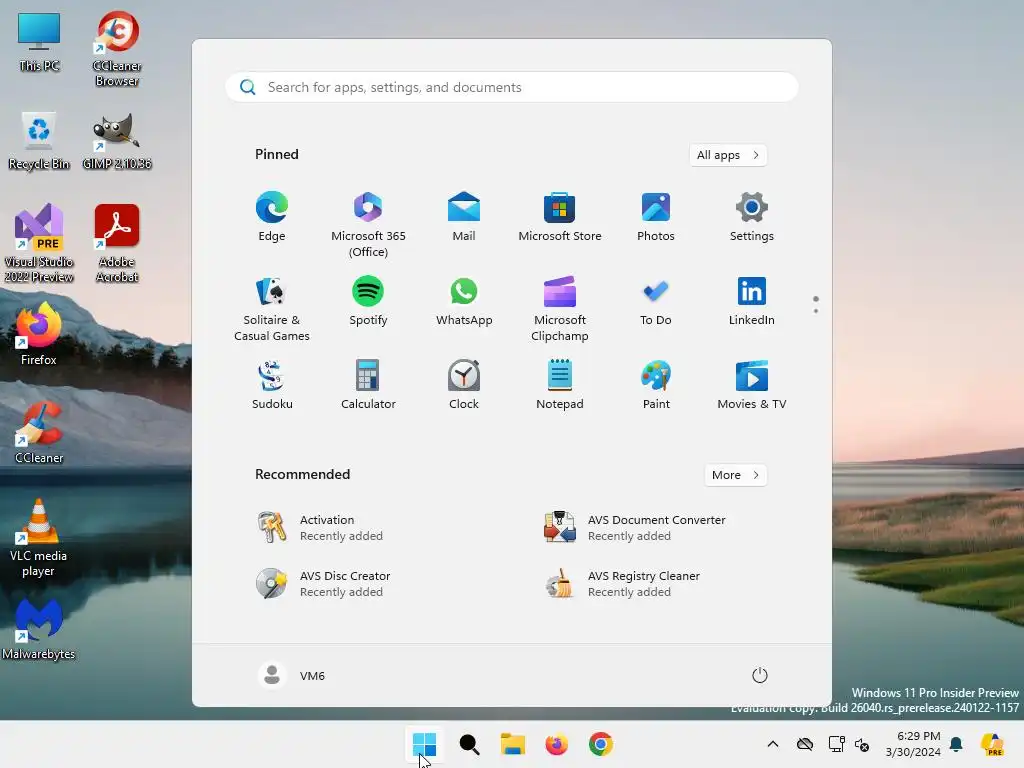Screen dimensions: 1024x768
Task: Open Spotify
Action: click(368, 301)
